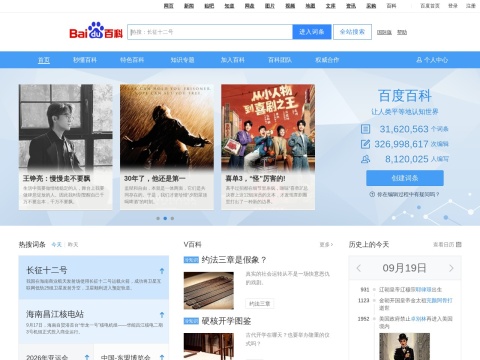Click 贴吧 in the top links
Image resolution: width=480 pixels, height=360 pixels.
(209, 6)
